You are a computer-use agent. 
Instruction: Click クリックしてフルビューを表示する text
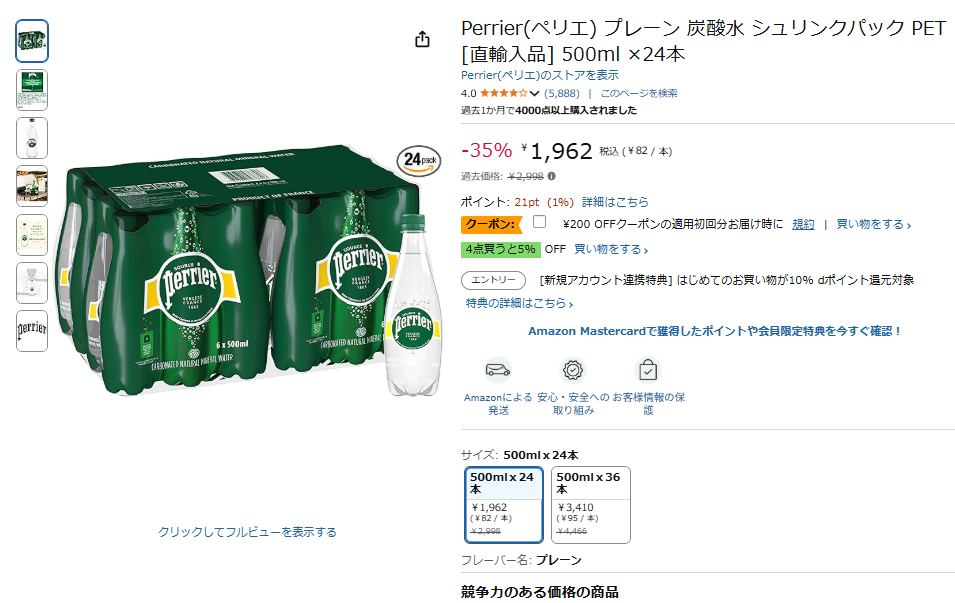(x=247, y=532)
